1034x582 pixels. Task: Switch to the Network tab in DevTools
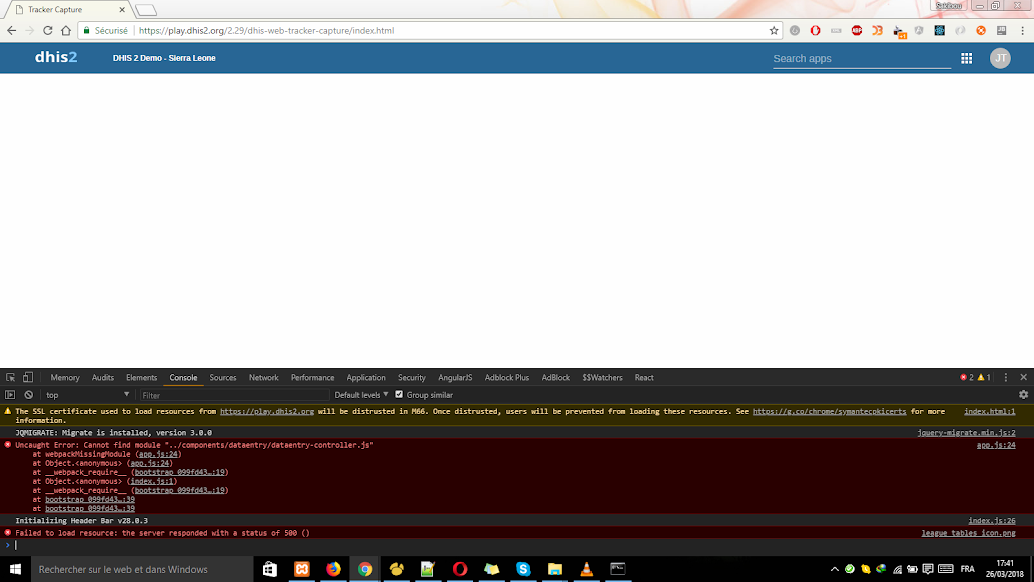[x=264, y=378]
